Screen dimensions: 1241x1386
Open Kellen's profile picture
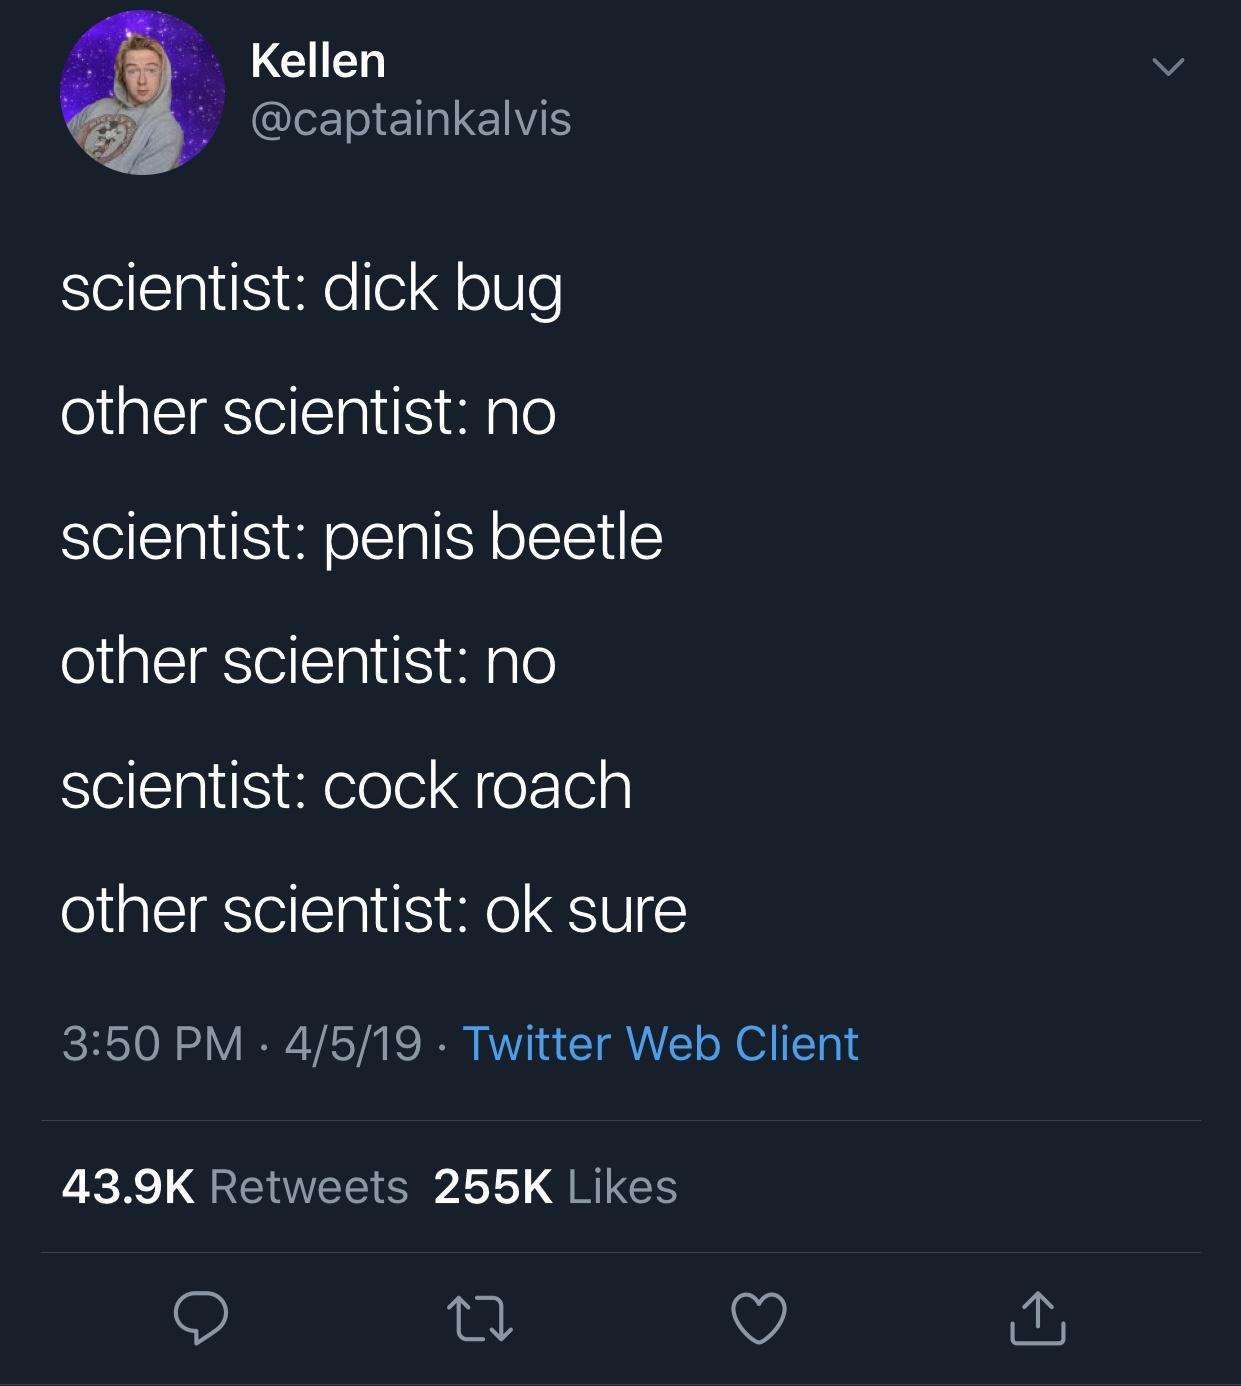click(x=142, y=93)
